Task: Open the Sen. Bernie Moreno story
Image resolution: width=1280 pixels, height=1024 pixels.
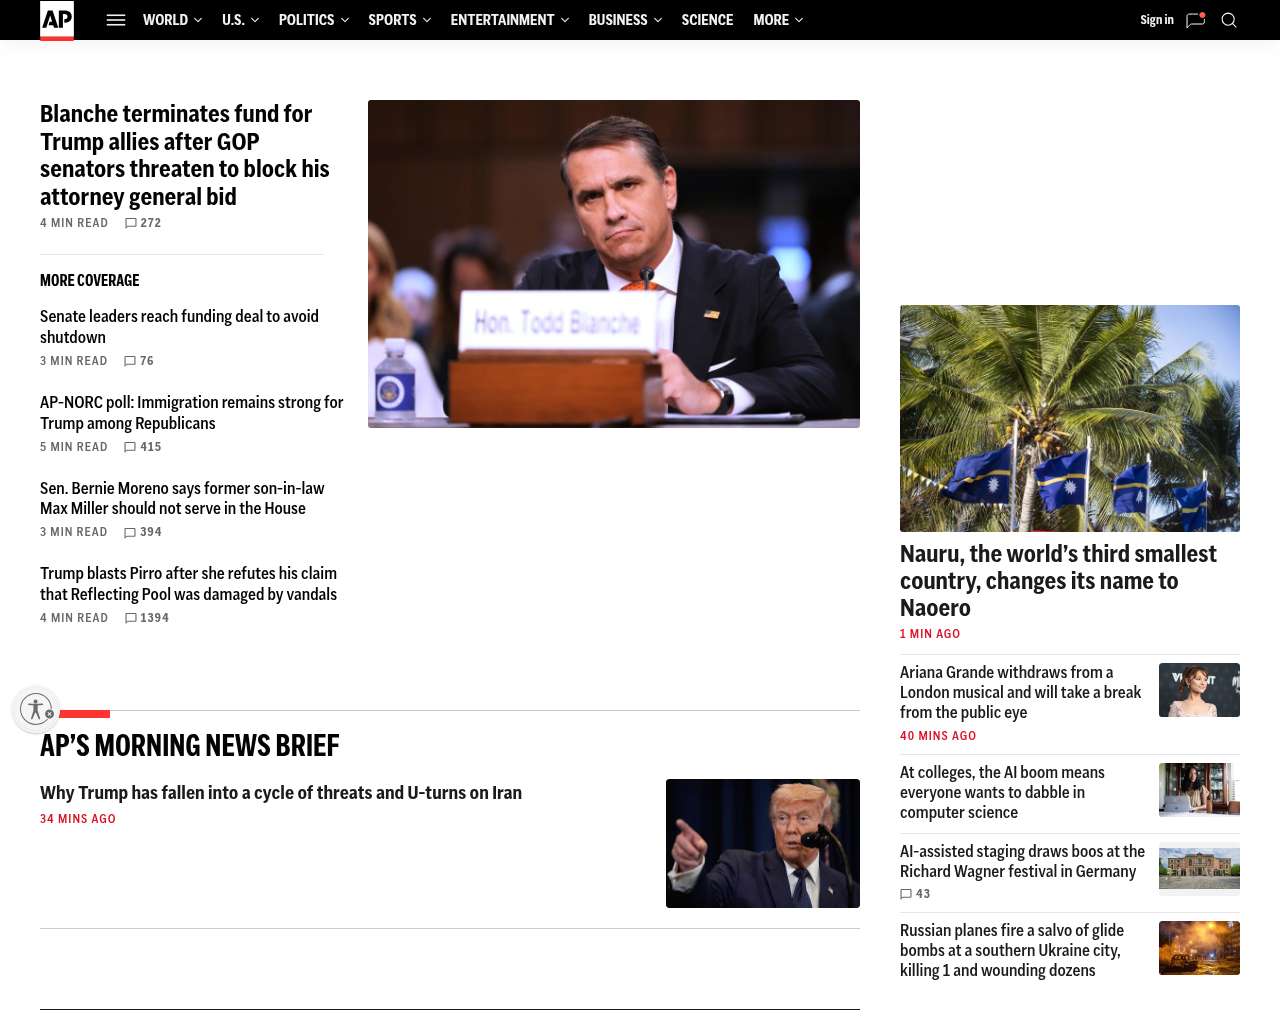Action: (x=182, y=498)
